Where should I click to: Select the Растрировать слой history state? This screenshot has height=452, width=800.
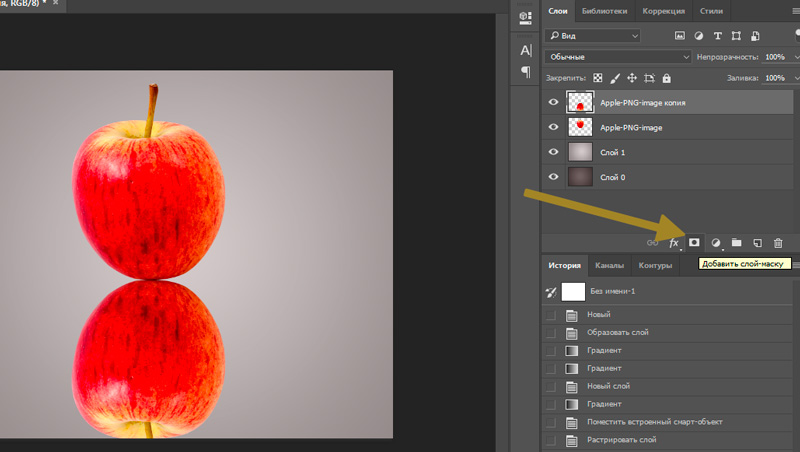point(620,440)
